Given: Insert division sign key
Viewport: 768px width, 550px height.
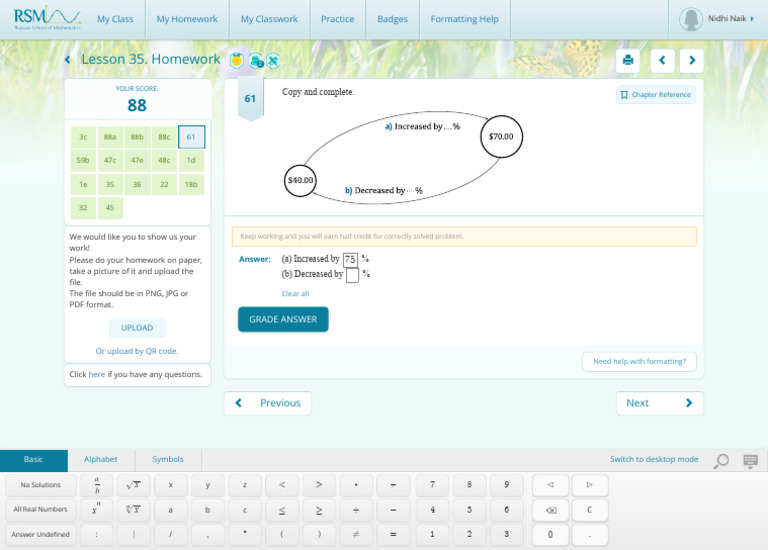Looking at the screenshot, I should [356, 510].
